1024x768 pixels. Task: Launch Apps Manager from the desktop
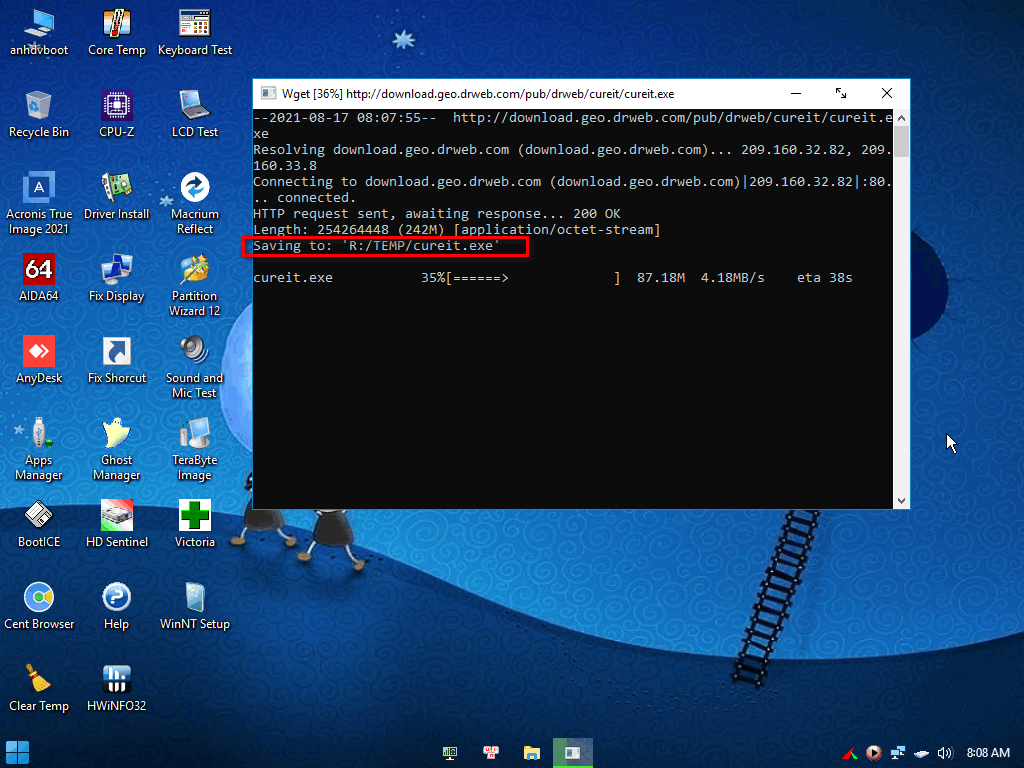point(39,449)
